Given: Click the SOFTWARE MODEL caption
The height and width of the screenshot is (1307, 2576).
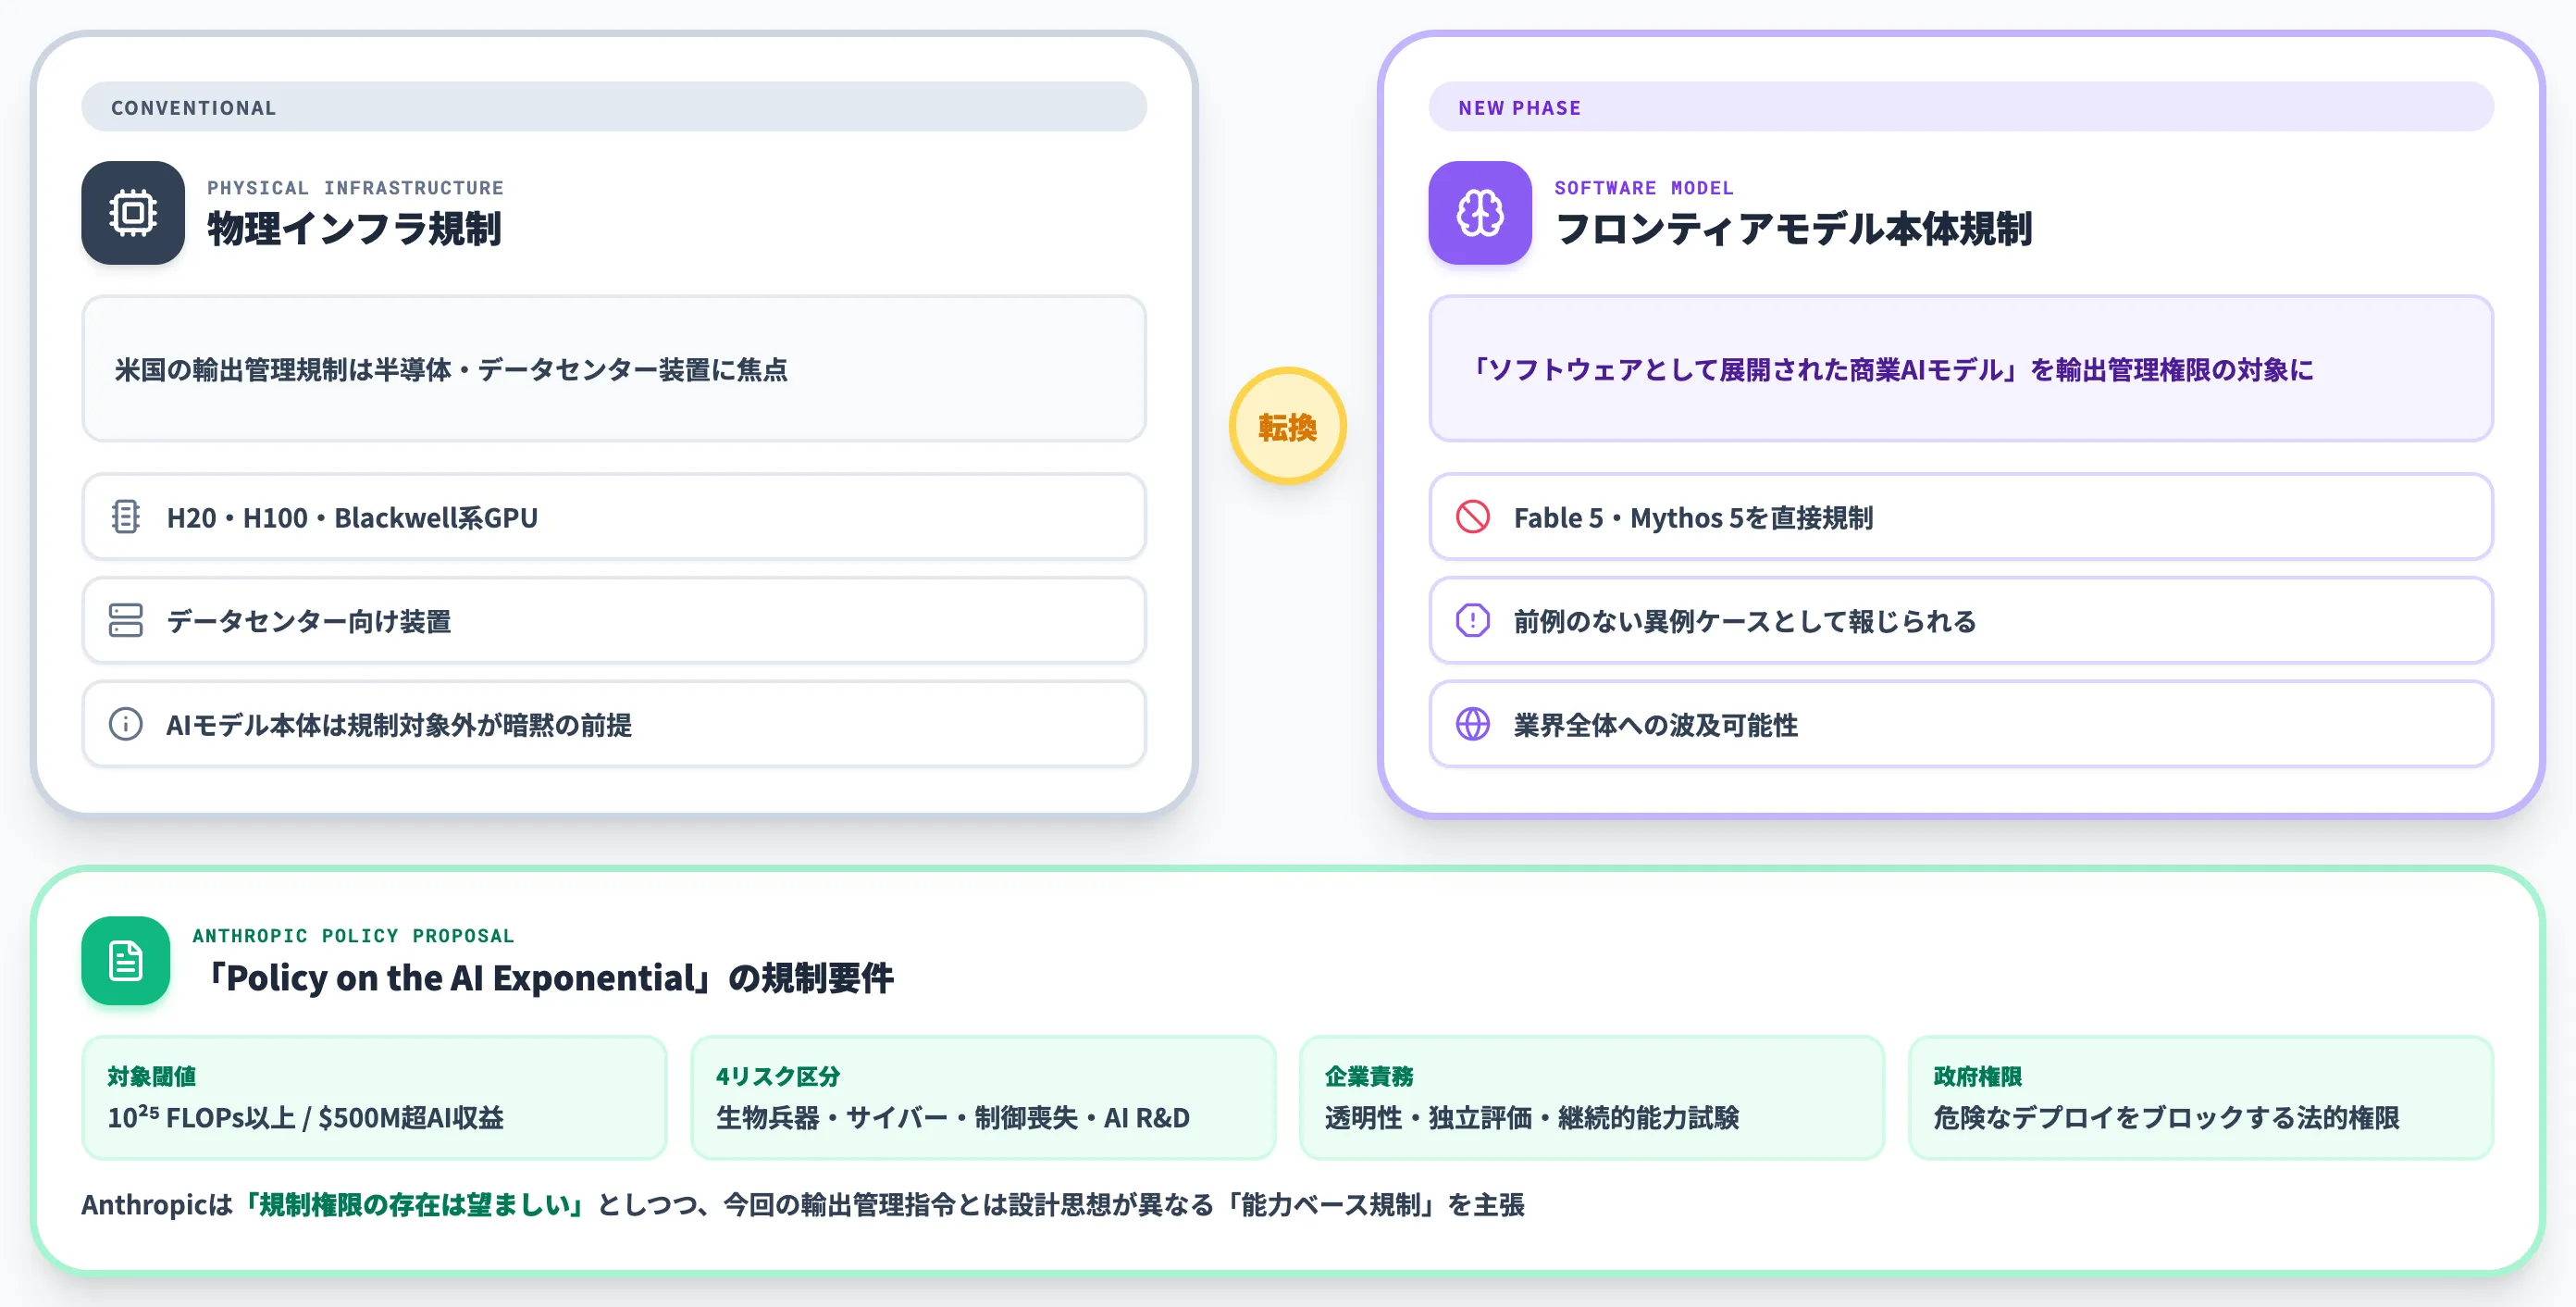Looking at the screenshot, I should pyautogui.click(x=1644, y=188).
